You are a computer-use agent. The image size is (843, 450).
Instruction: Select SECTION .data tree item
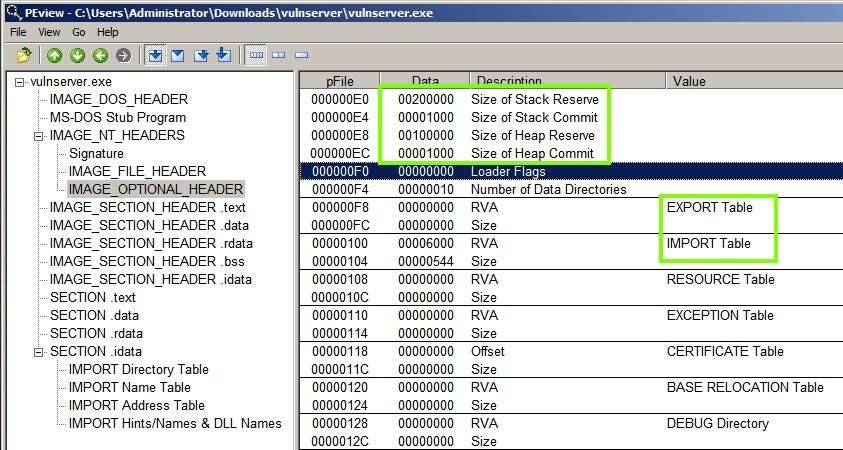click(94, 315)
